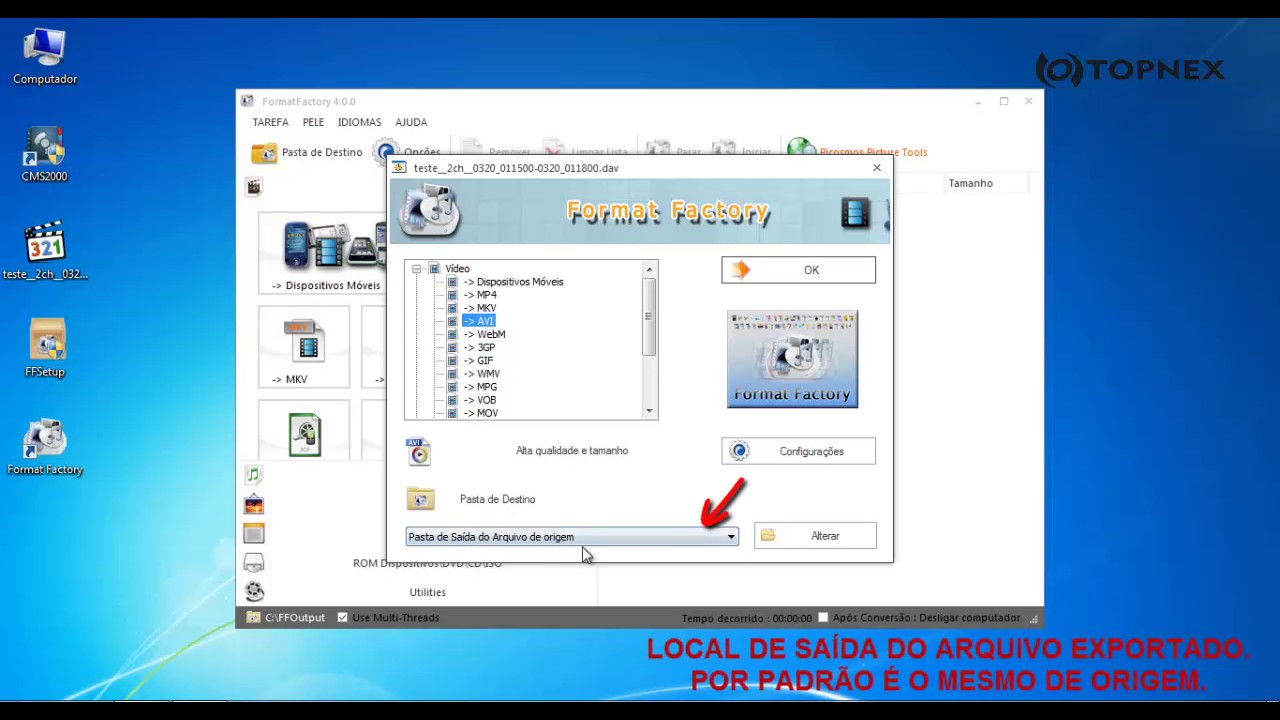This screenshot has height=720, width=1280.
Task: Click the Picosmos Picture Tools globe icon
Action: coord(801,151)
